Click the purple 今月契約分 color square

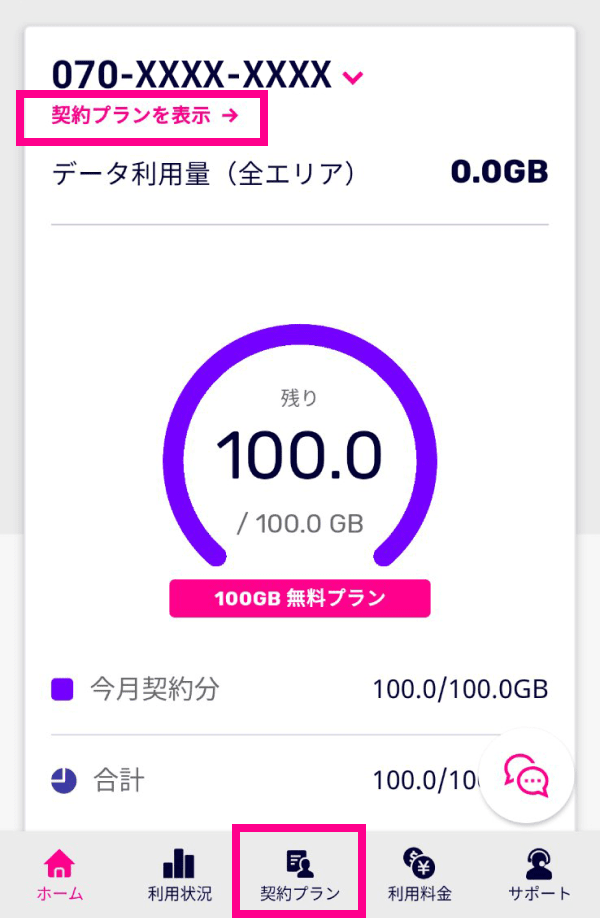coord(62,689)
